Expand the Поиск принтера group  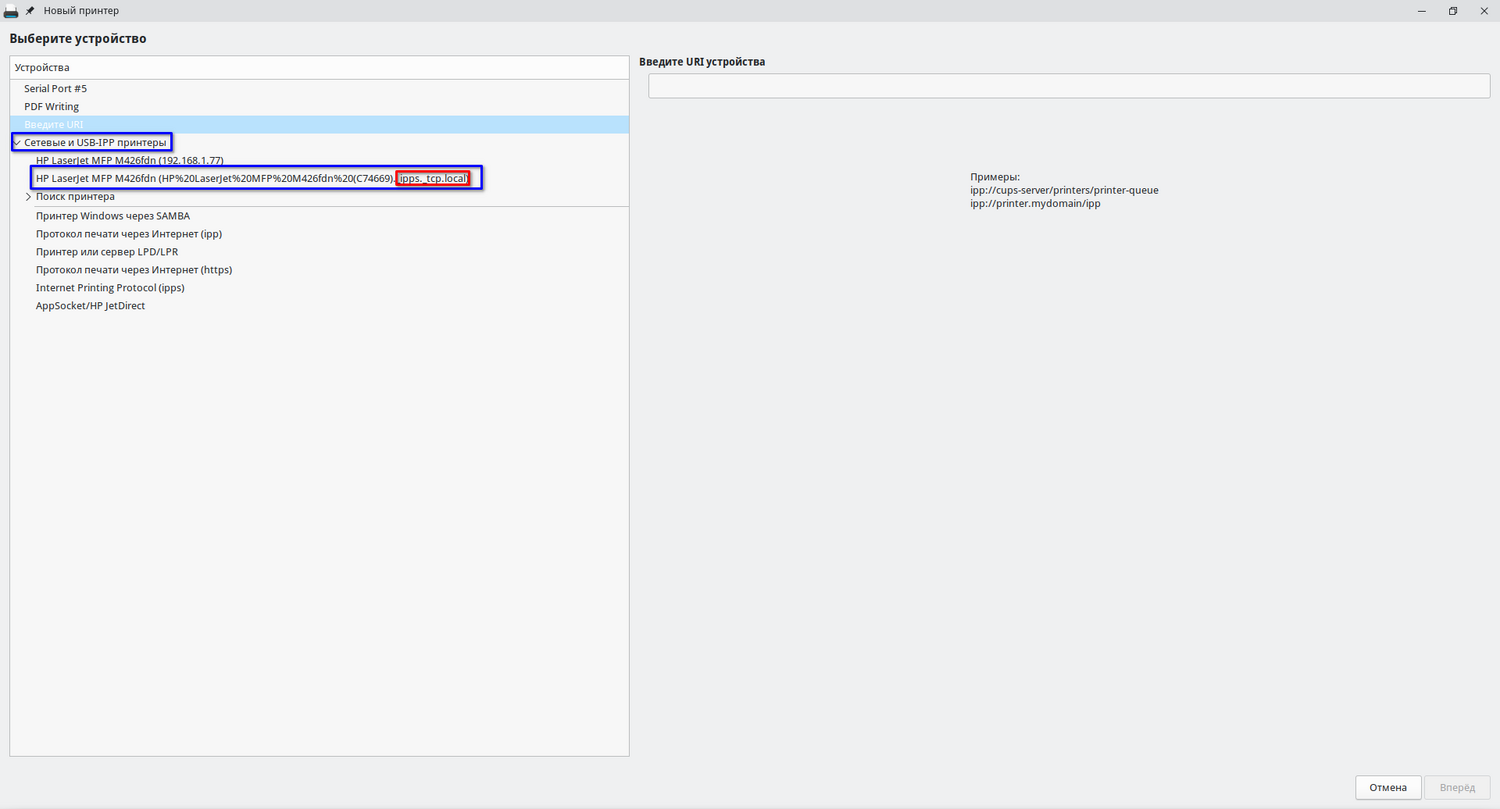tap(28, 197)
